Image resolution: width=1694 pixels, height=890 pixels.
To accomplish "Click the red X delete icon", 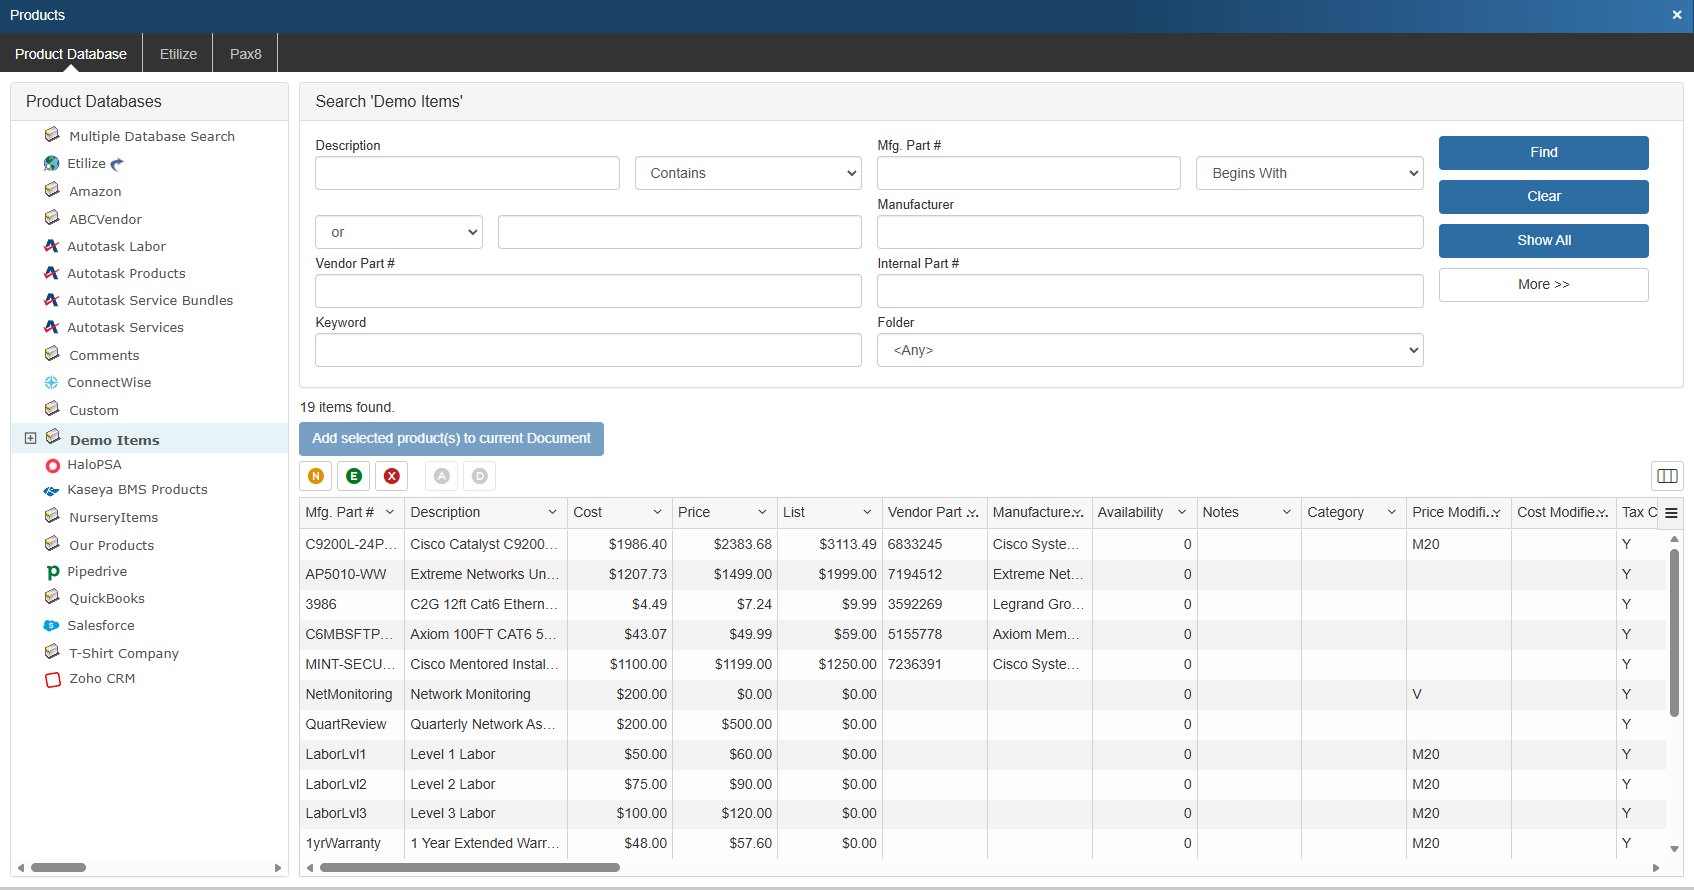I will click(392, 476).
